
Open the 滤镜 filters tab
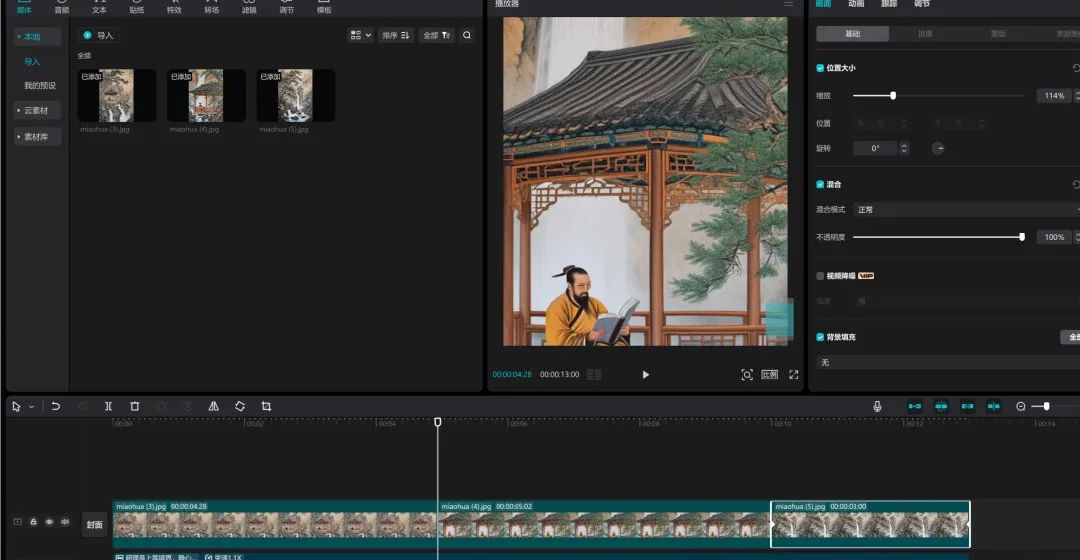click(x=249, y=8)
